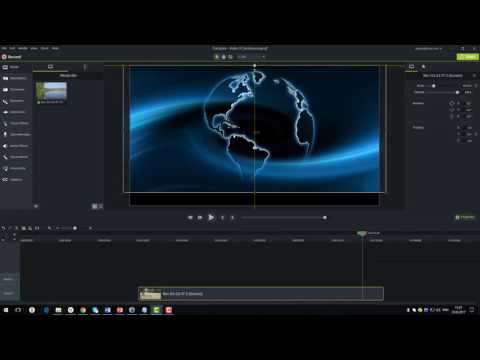Viewport: 480px width, 360px height.
Task: Switch to the Media Bin sub-tab
Action: tap(50, 67)
